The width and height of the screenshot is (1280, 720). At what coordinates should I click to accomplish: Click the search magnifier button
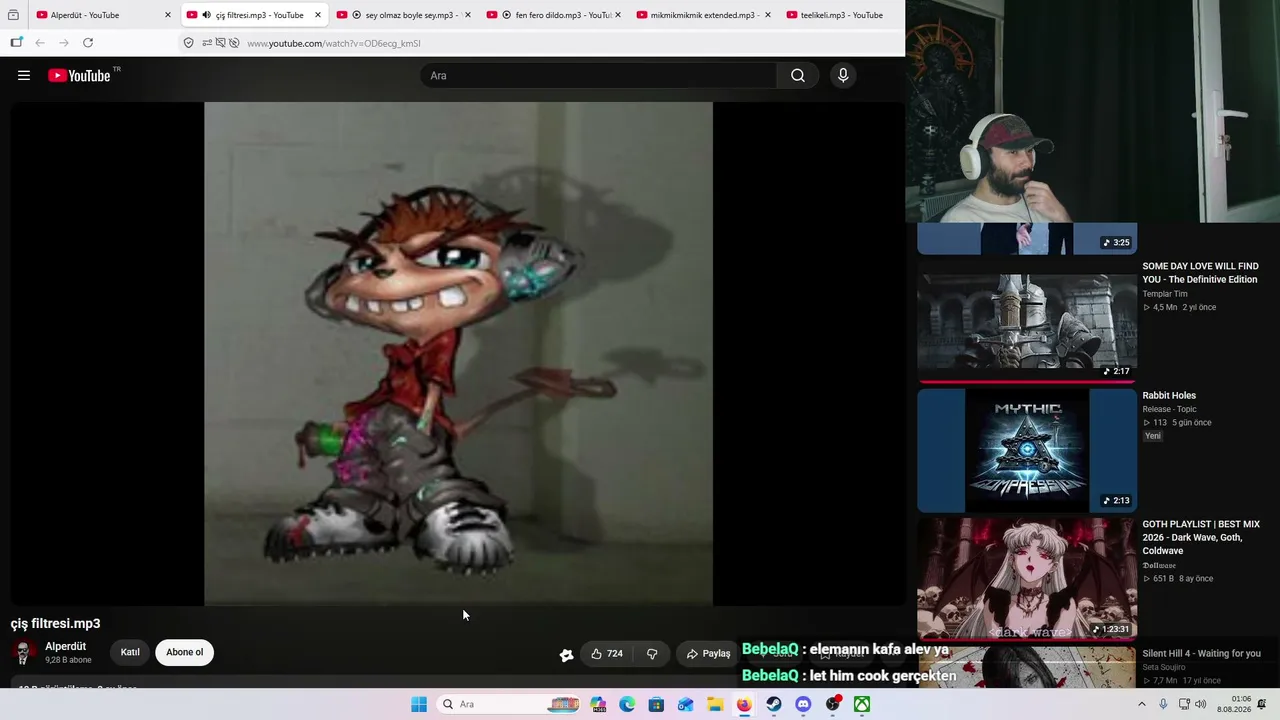click(x=798, y=75)
